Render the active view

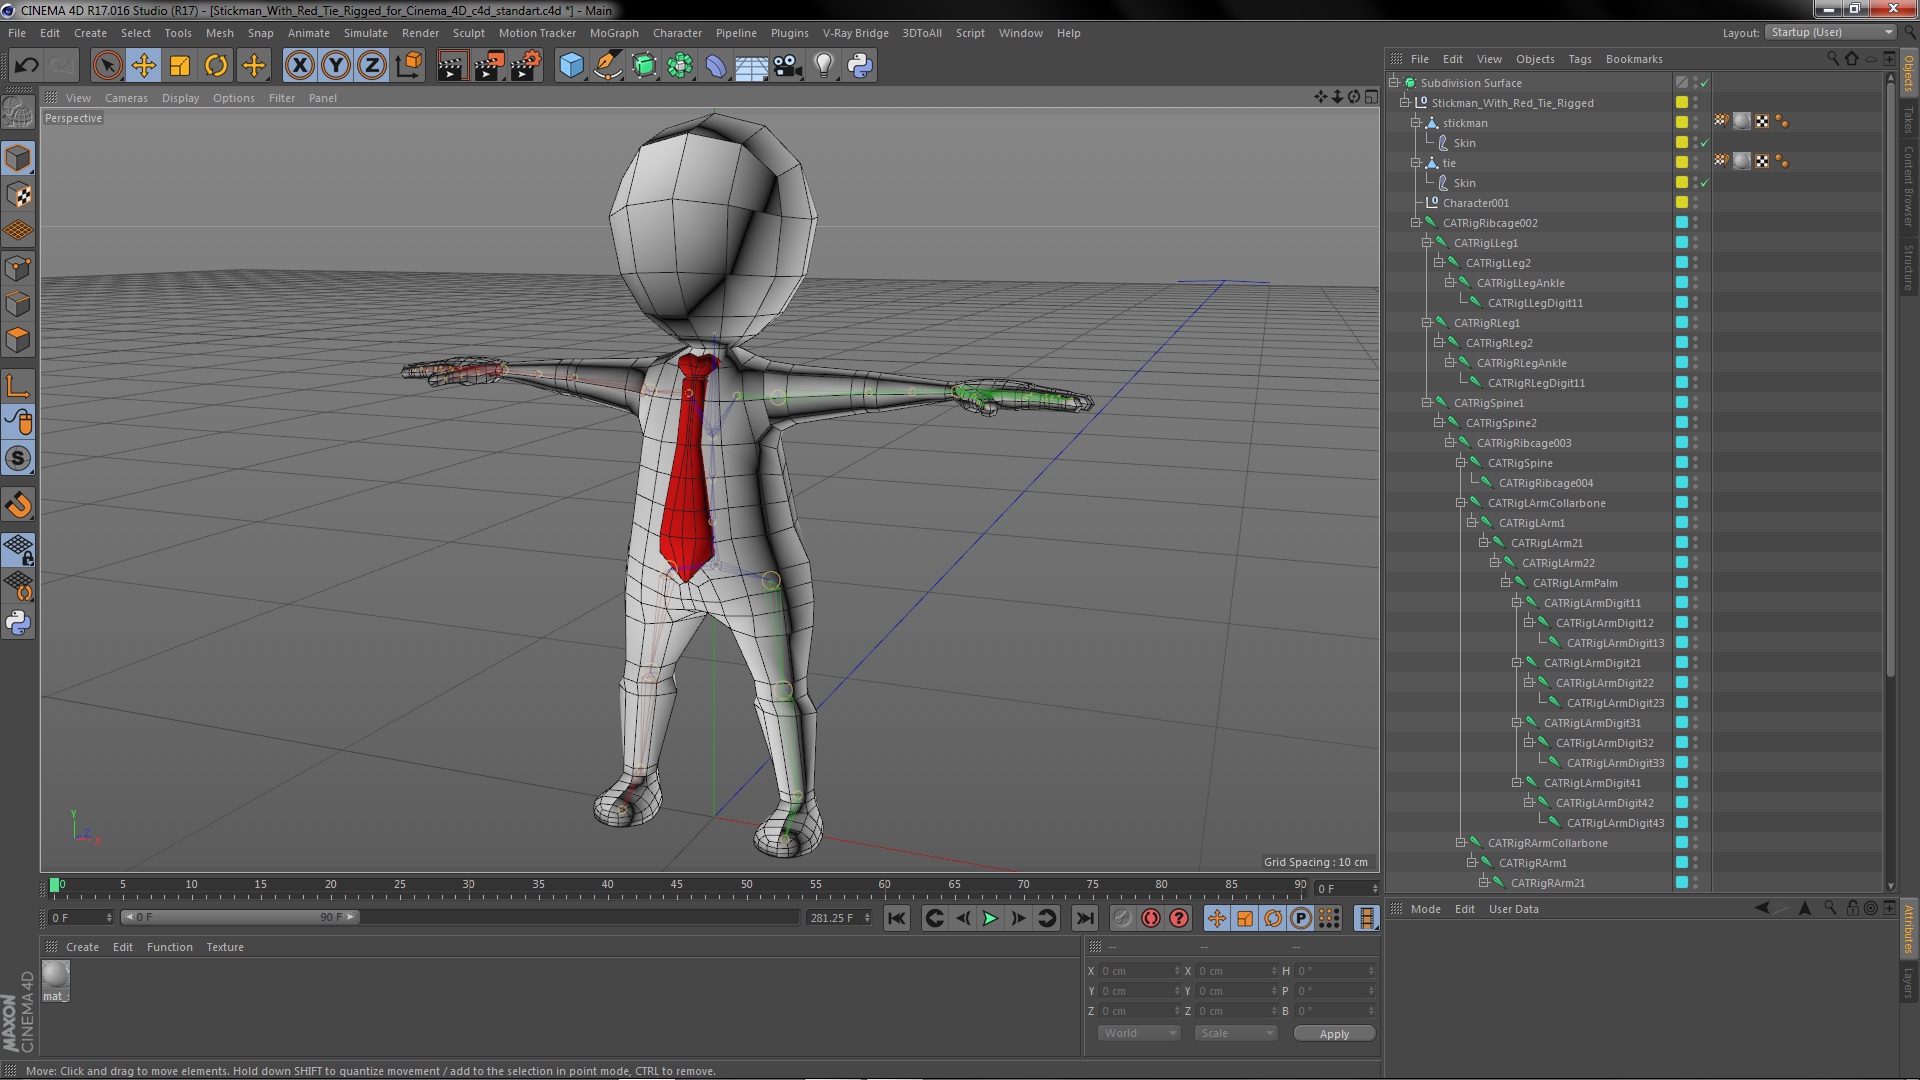click(452, 66)
